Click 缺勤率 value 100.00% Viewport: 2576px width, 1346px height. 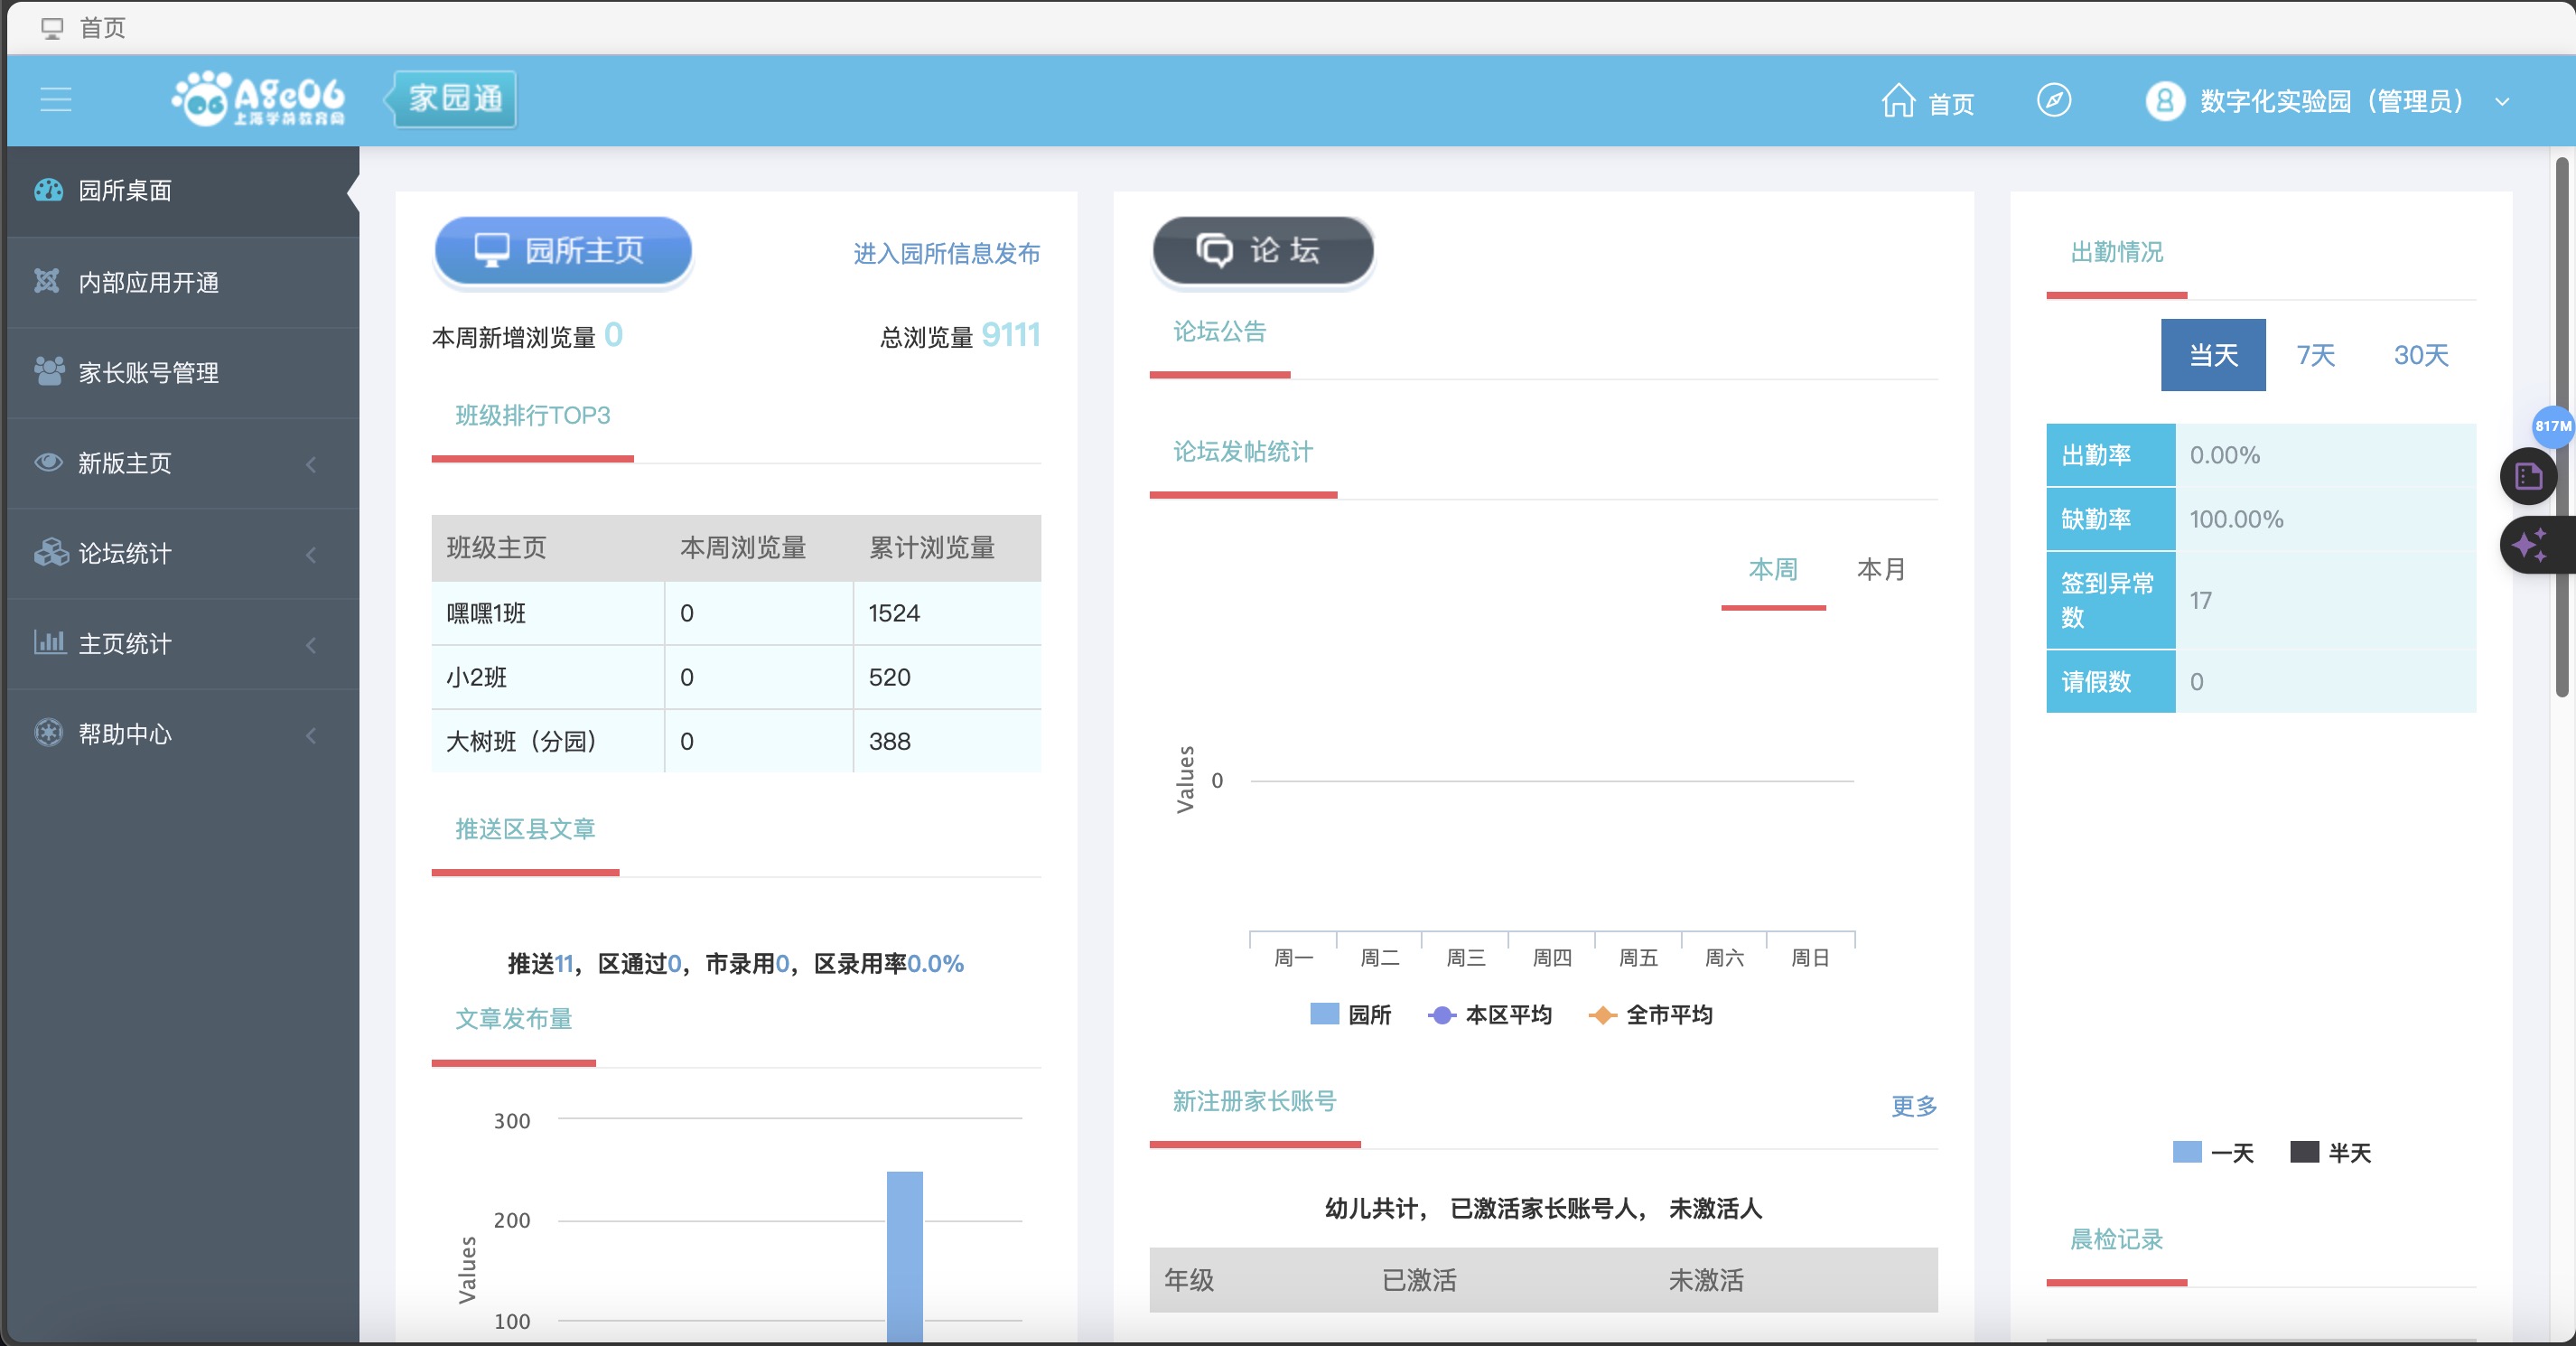pyautogui.click(x=2236, y=519)
